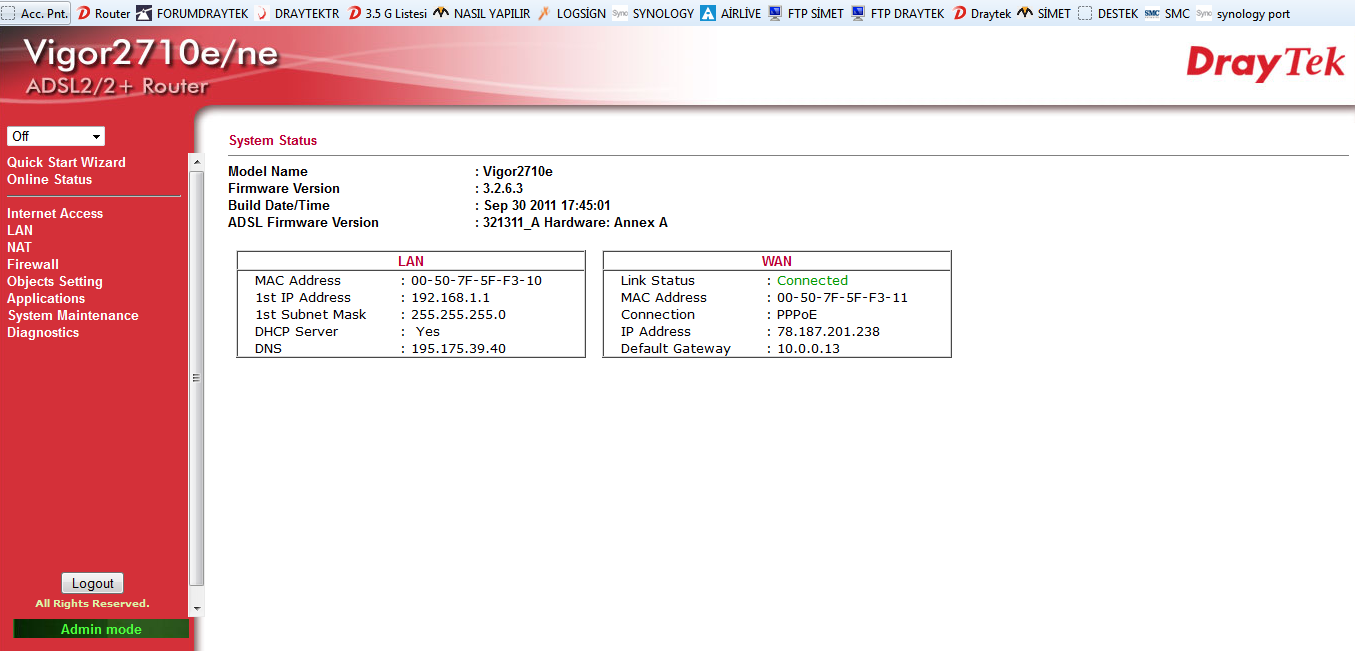Open the SMC bookmark
Screen dimensions: 1355x651
point(1167,14)
